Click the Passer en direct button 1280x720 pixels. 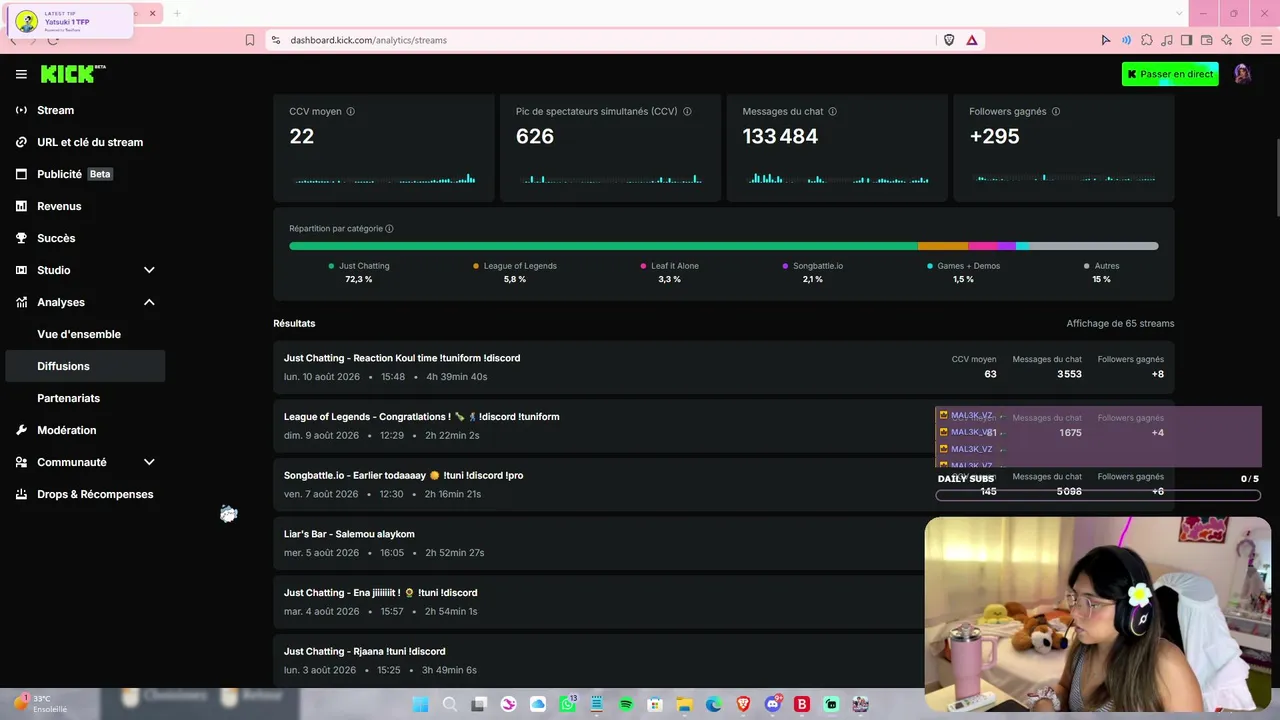1170,74
